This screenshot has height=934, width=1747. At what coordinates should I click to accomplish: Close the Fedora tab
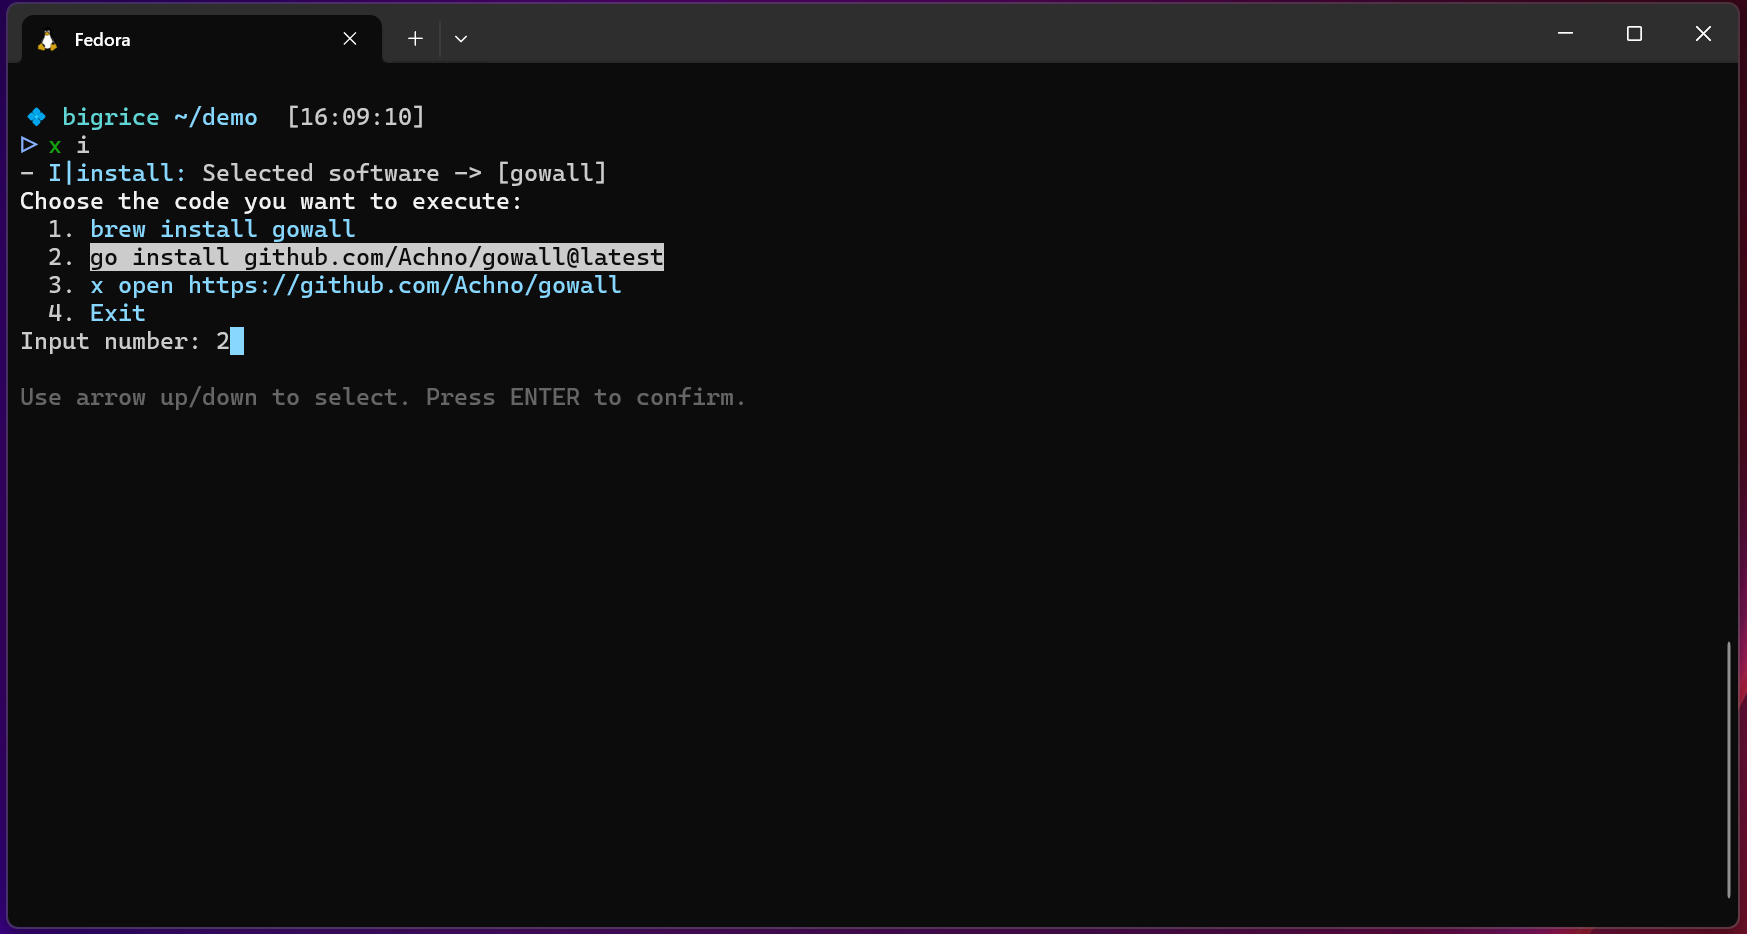[350, 39]
